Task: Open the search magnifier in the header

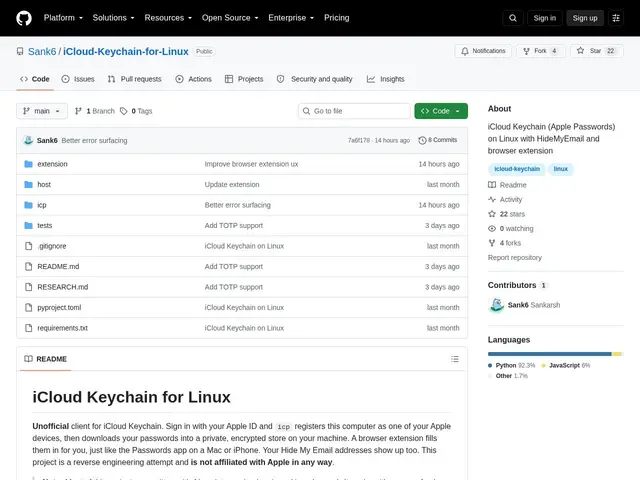Action: (x=513, y=18)
